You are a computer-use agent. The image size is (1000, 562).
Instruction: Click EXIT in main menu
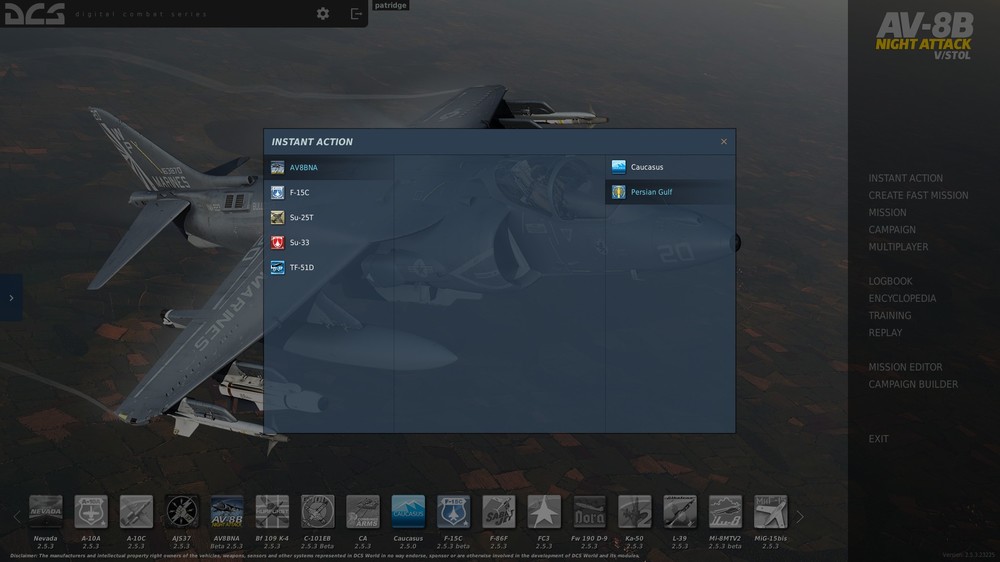[878, 439]
